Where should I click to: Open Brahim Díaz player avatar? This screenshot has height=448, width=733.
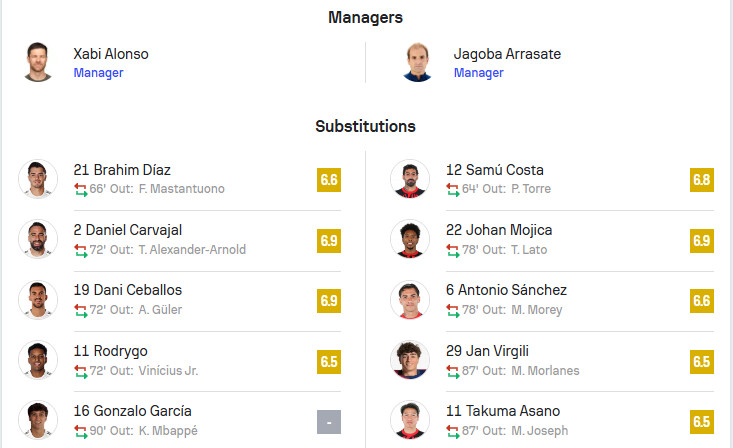(38, 179)
